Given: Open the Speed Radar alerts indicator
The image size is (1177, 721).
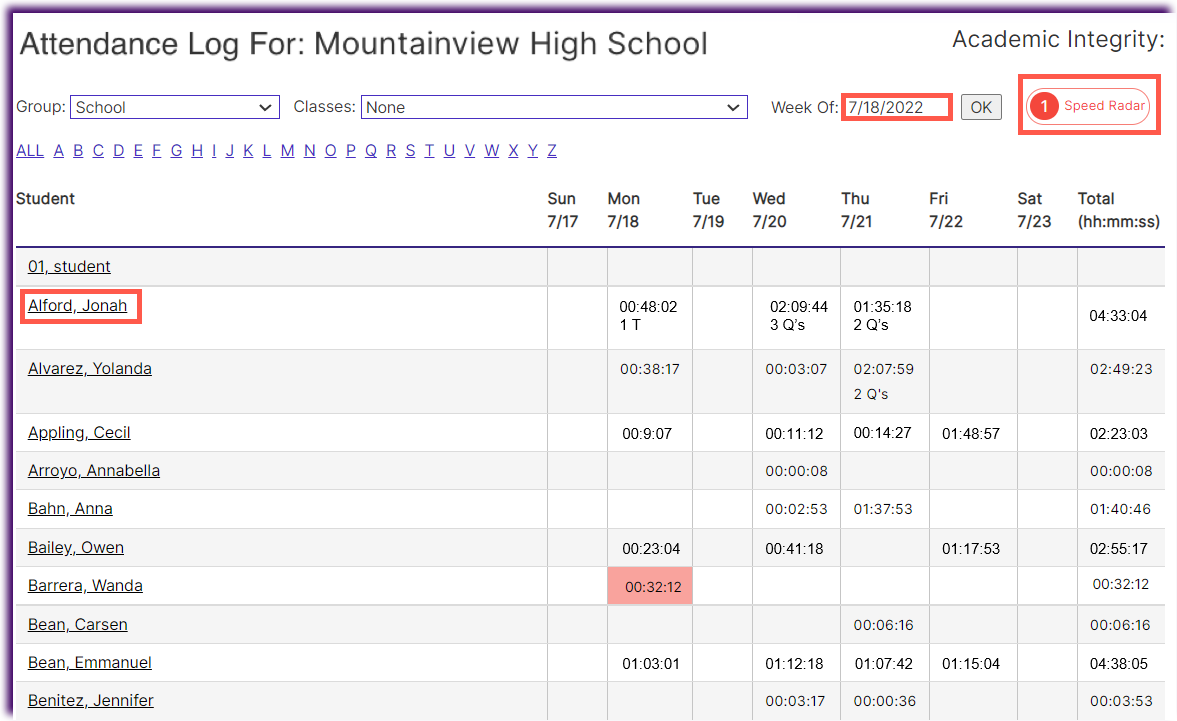Looking at the screenshot, I should [x=1089, y=105].
